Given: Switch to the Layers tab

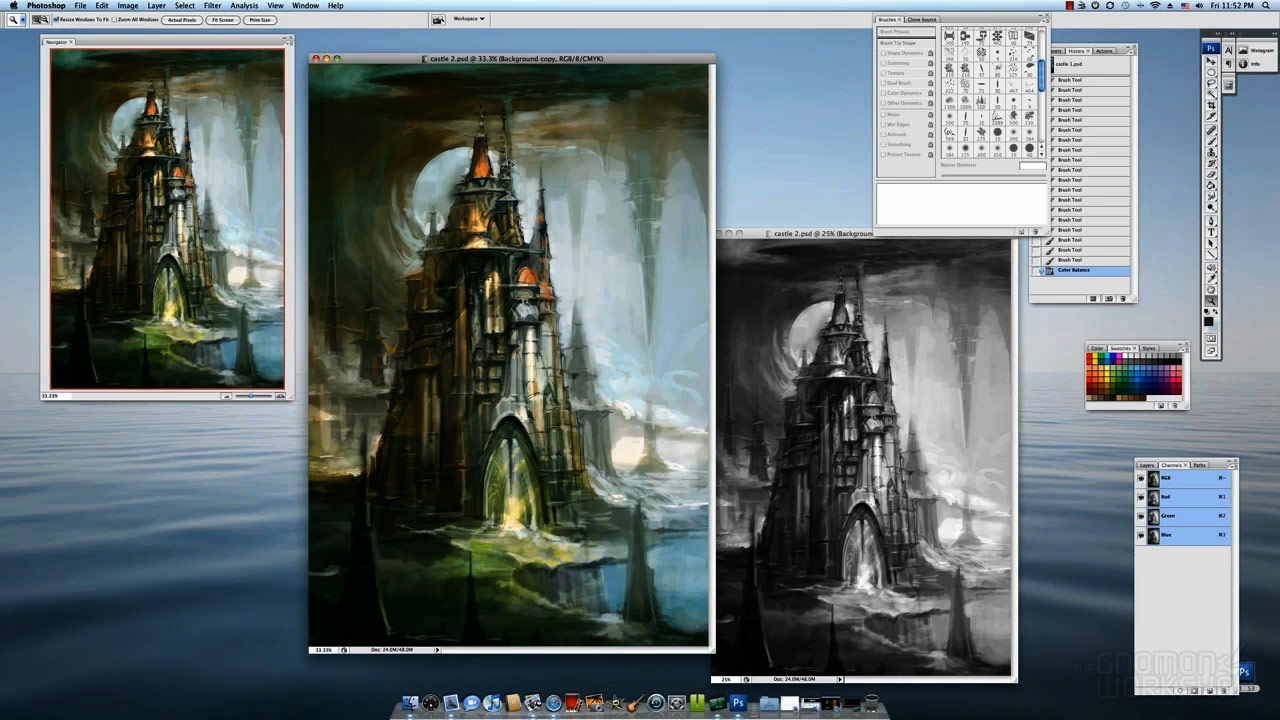Looking at the screenshot, I should click(1147, 465).
